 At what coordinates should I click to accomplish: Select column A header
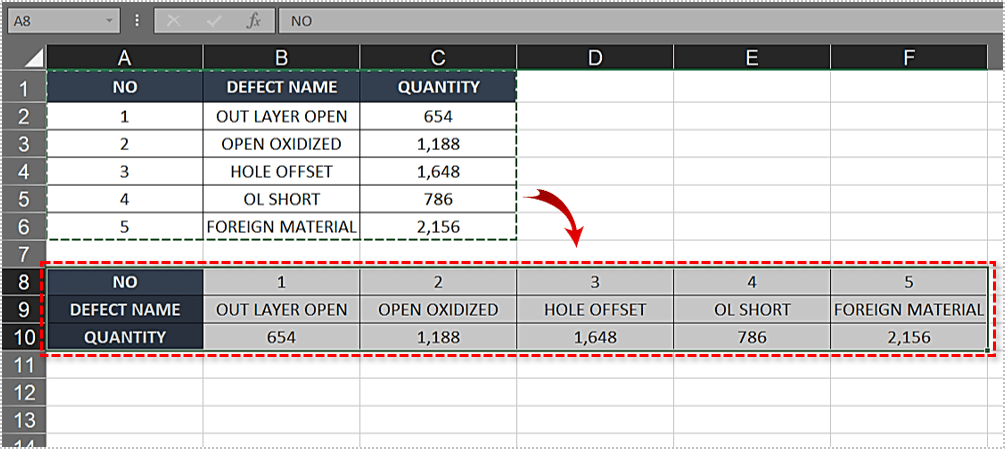point(124,58)
